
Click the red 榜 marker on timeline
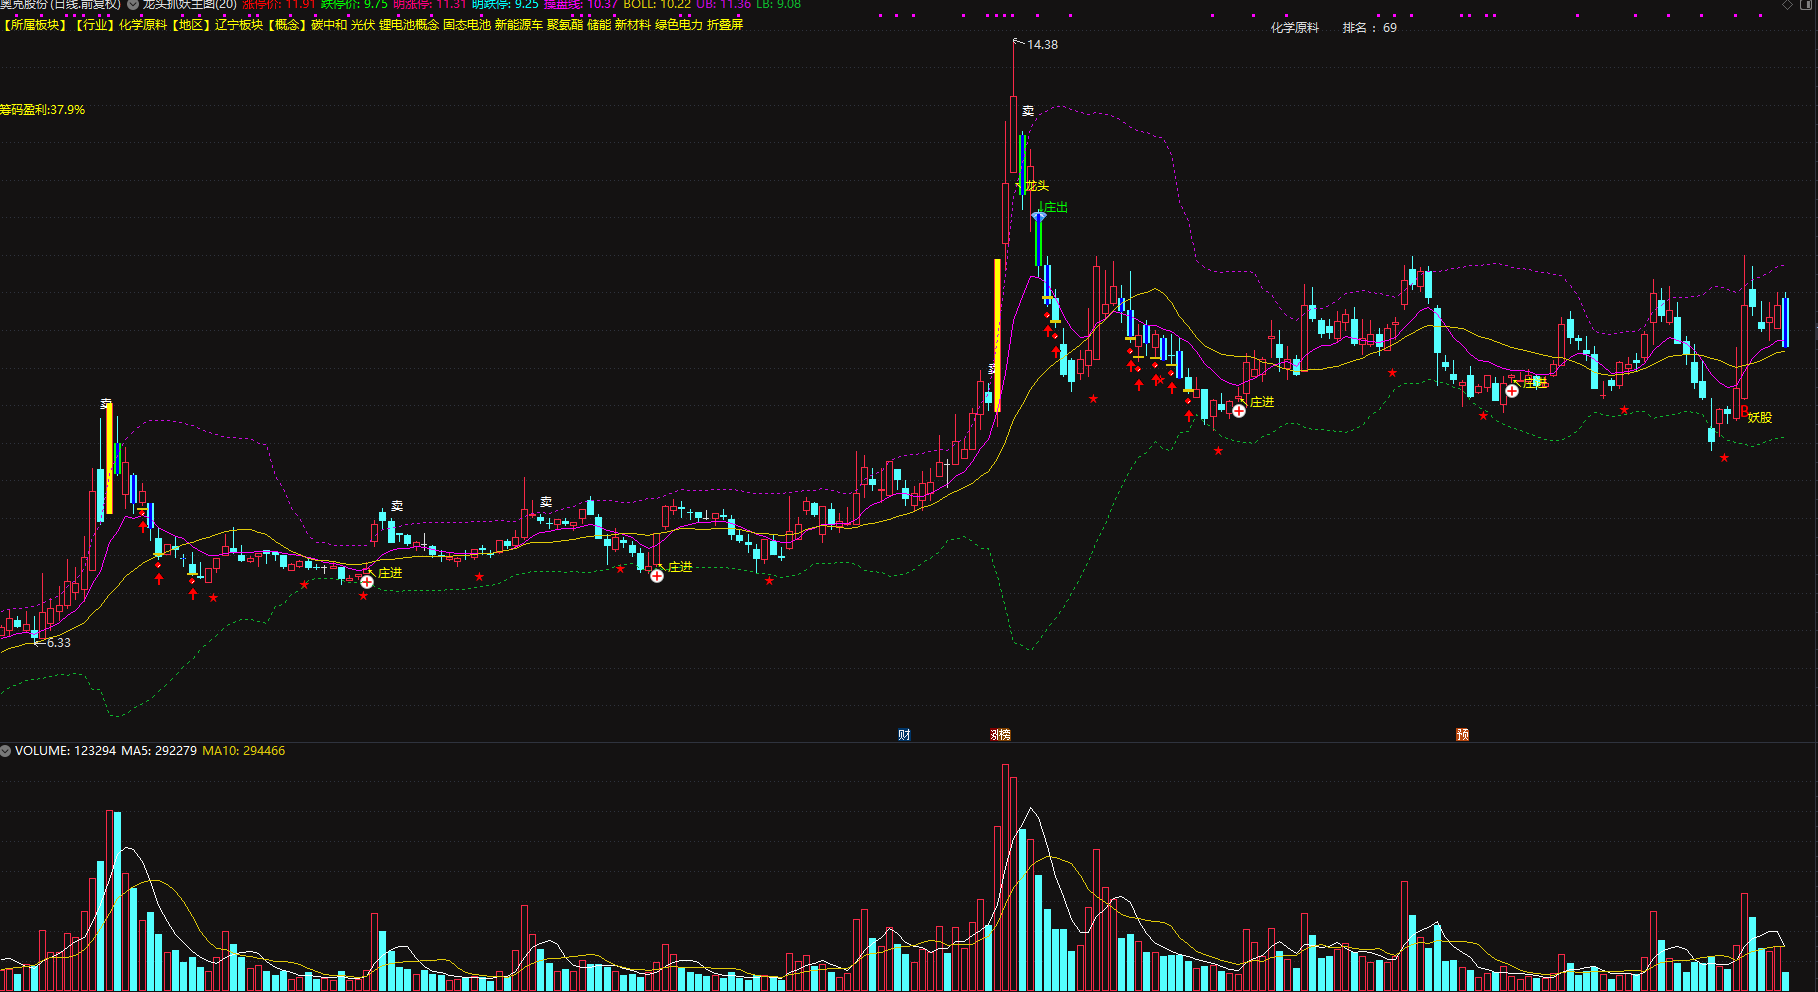pyautogui.click(x=1000, y=735)
